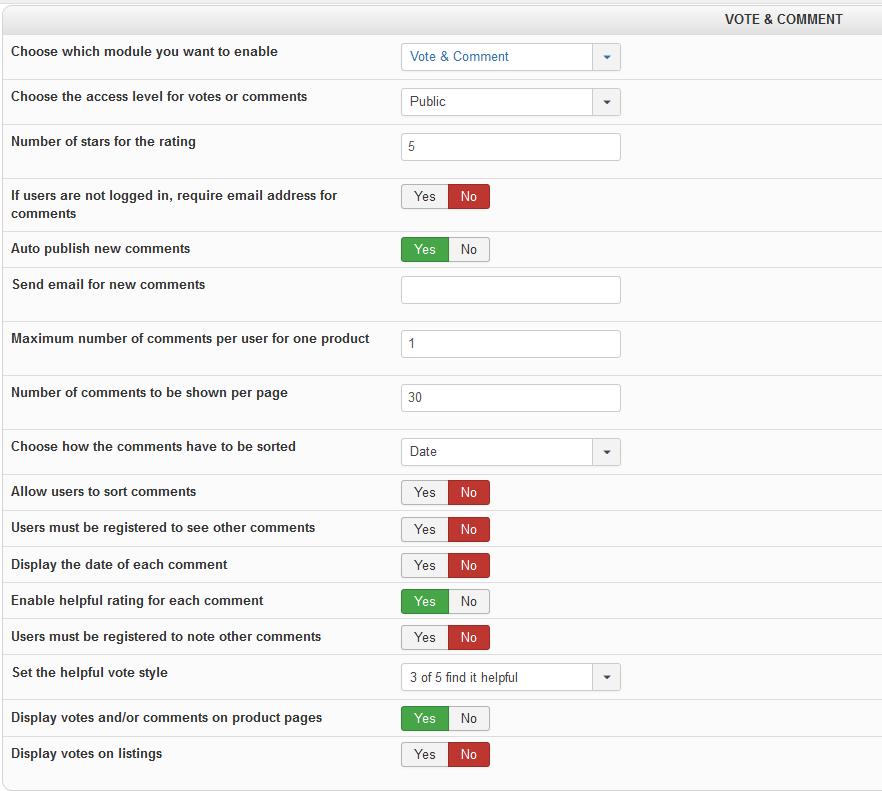Enable displaying the date of each comment
This screenshot has height=791, width=882.
pyautogui.click(x=425, y=566)
